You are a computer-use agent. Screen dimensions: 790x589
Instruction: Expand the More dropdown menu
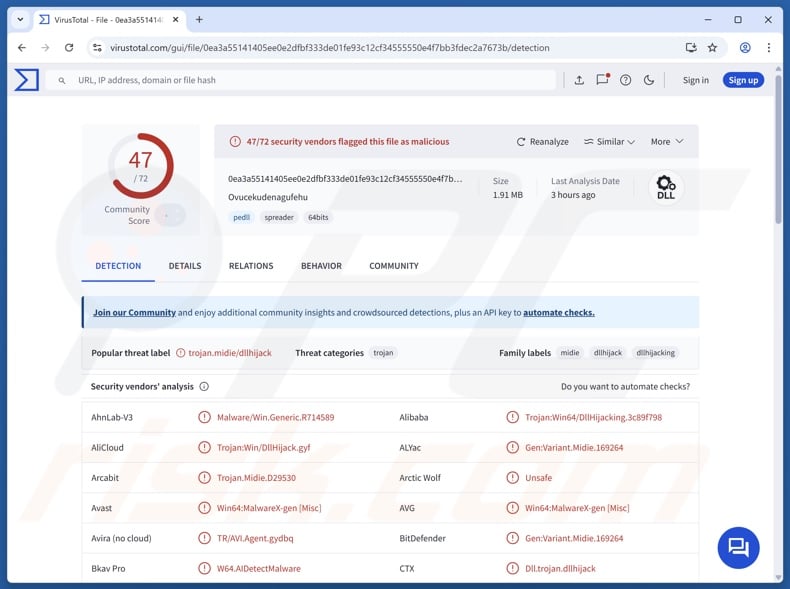pos(667,142)
